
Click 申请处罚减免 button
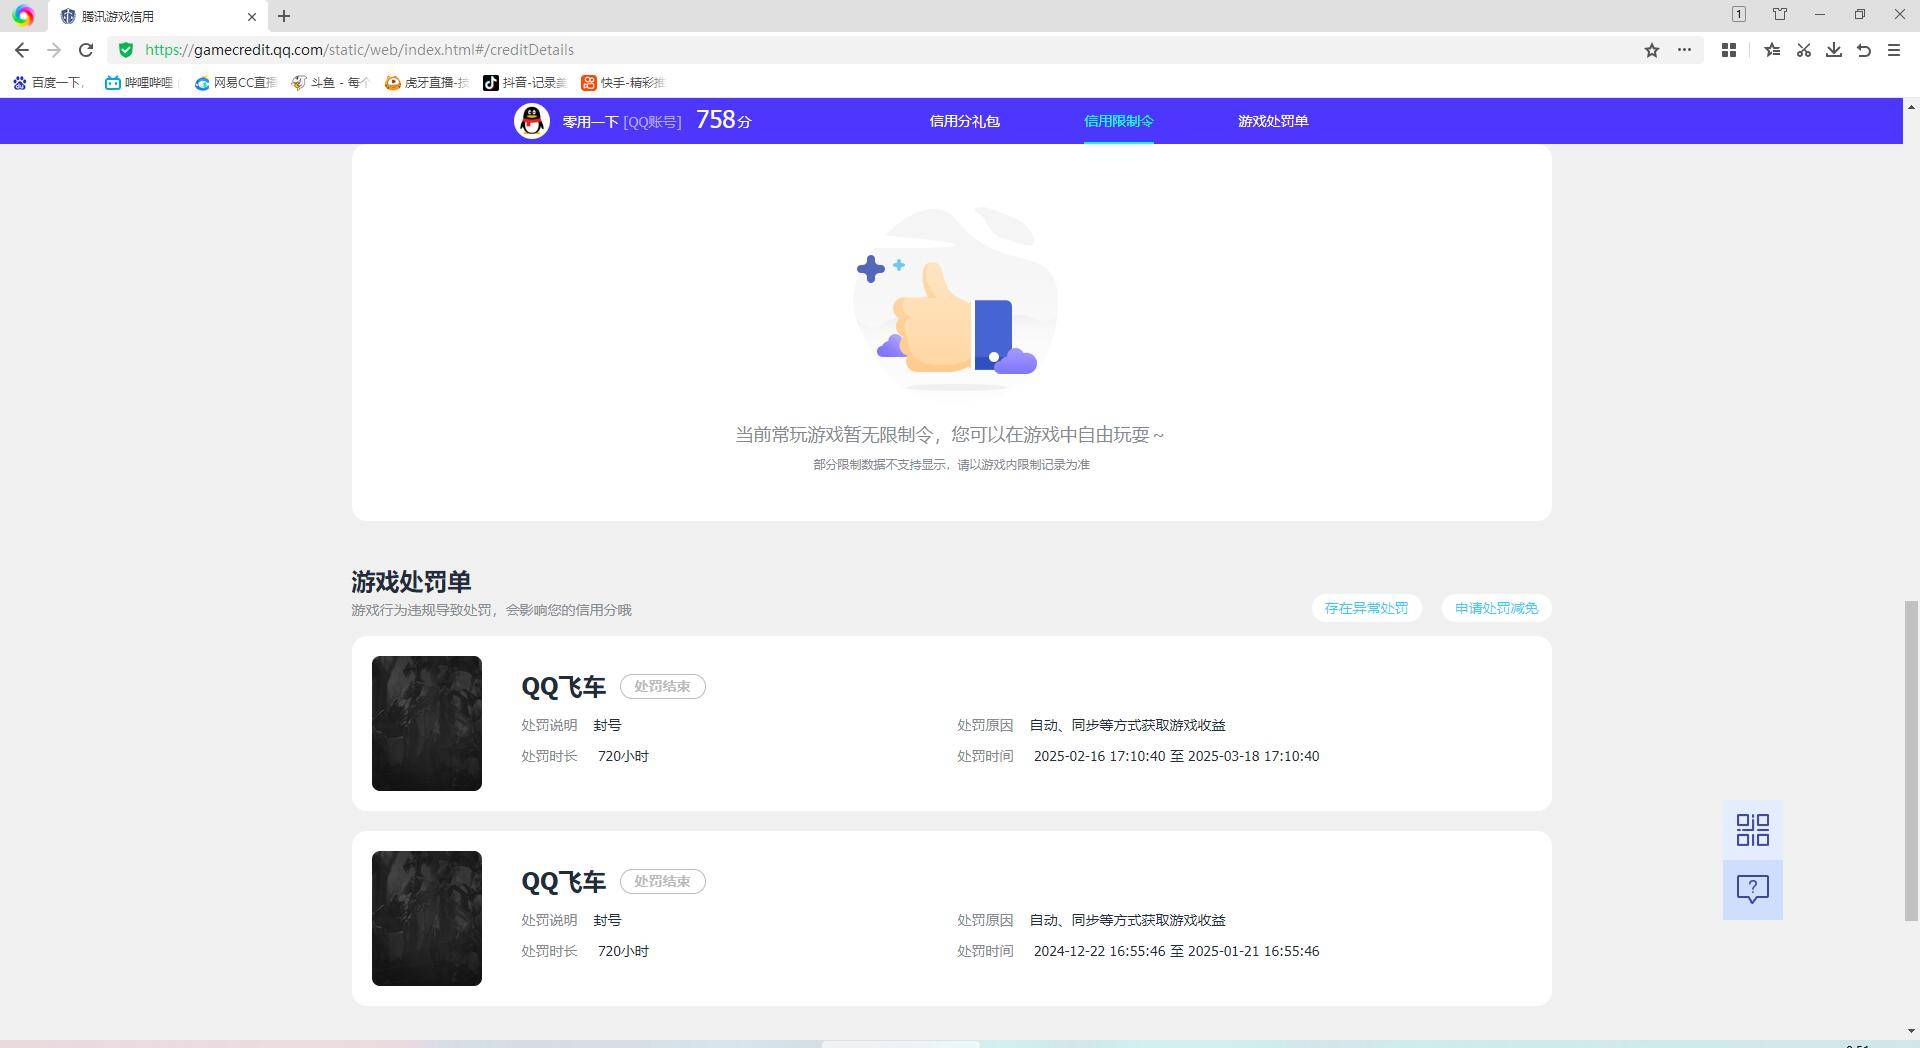click(1496, 608)
